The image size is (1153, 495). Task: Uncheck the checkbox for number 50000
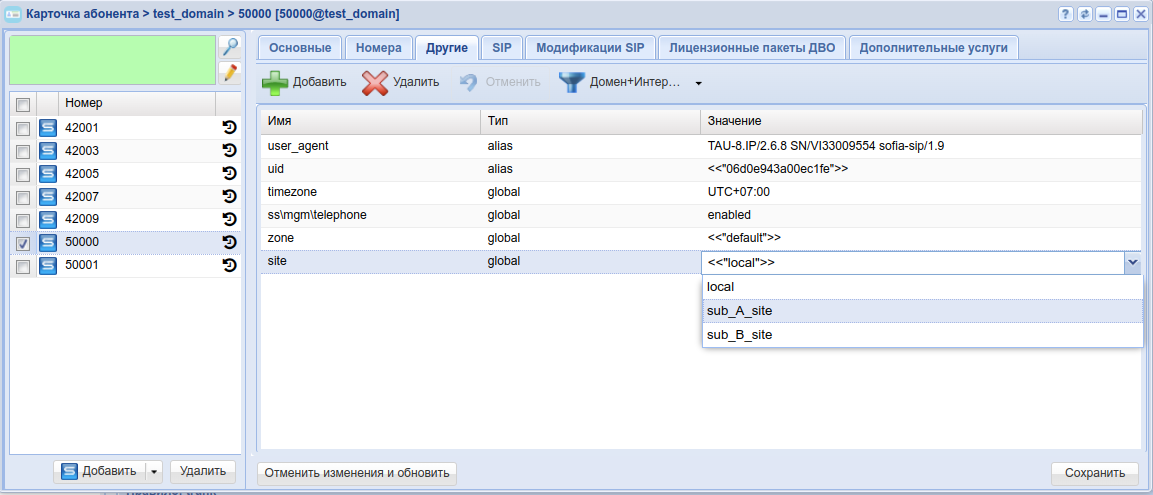23,243
